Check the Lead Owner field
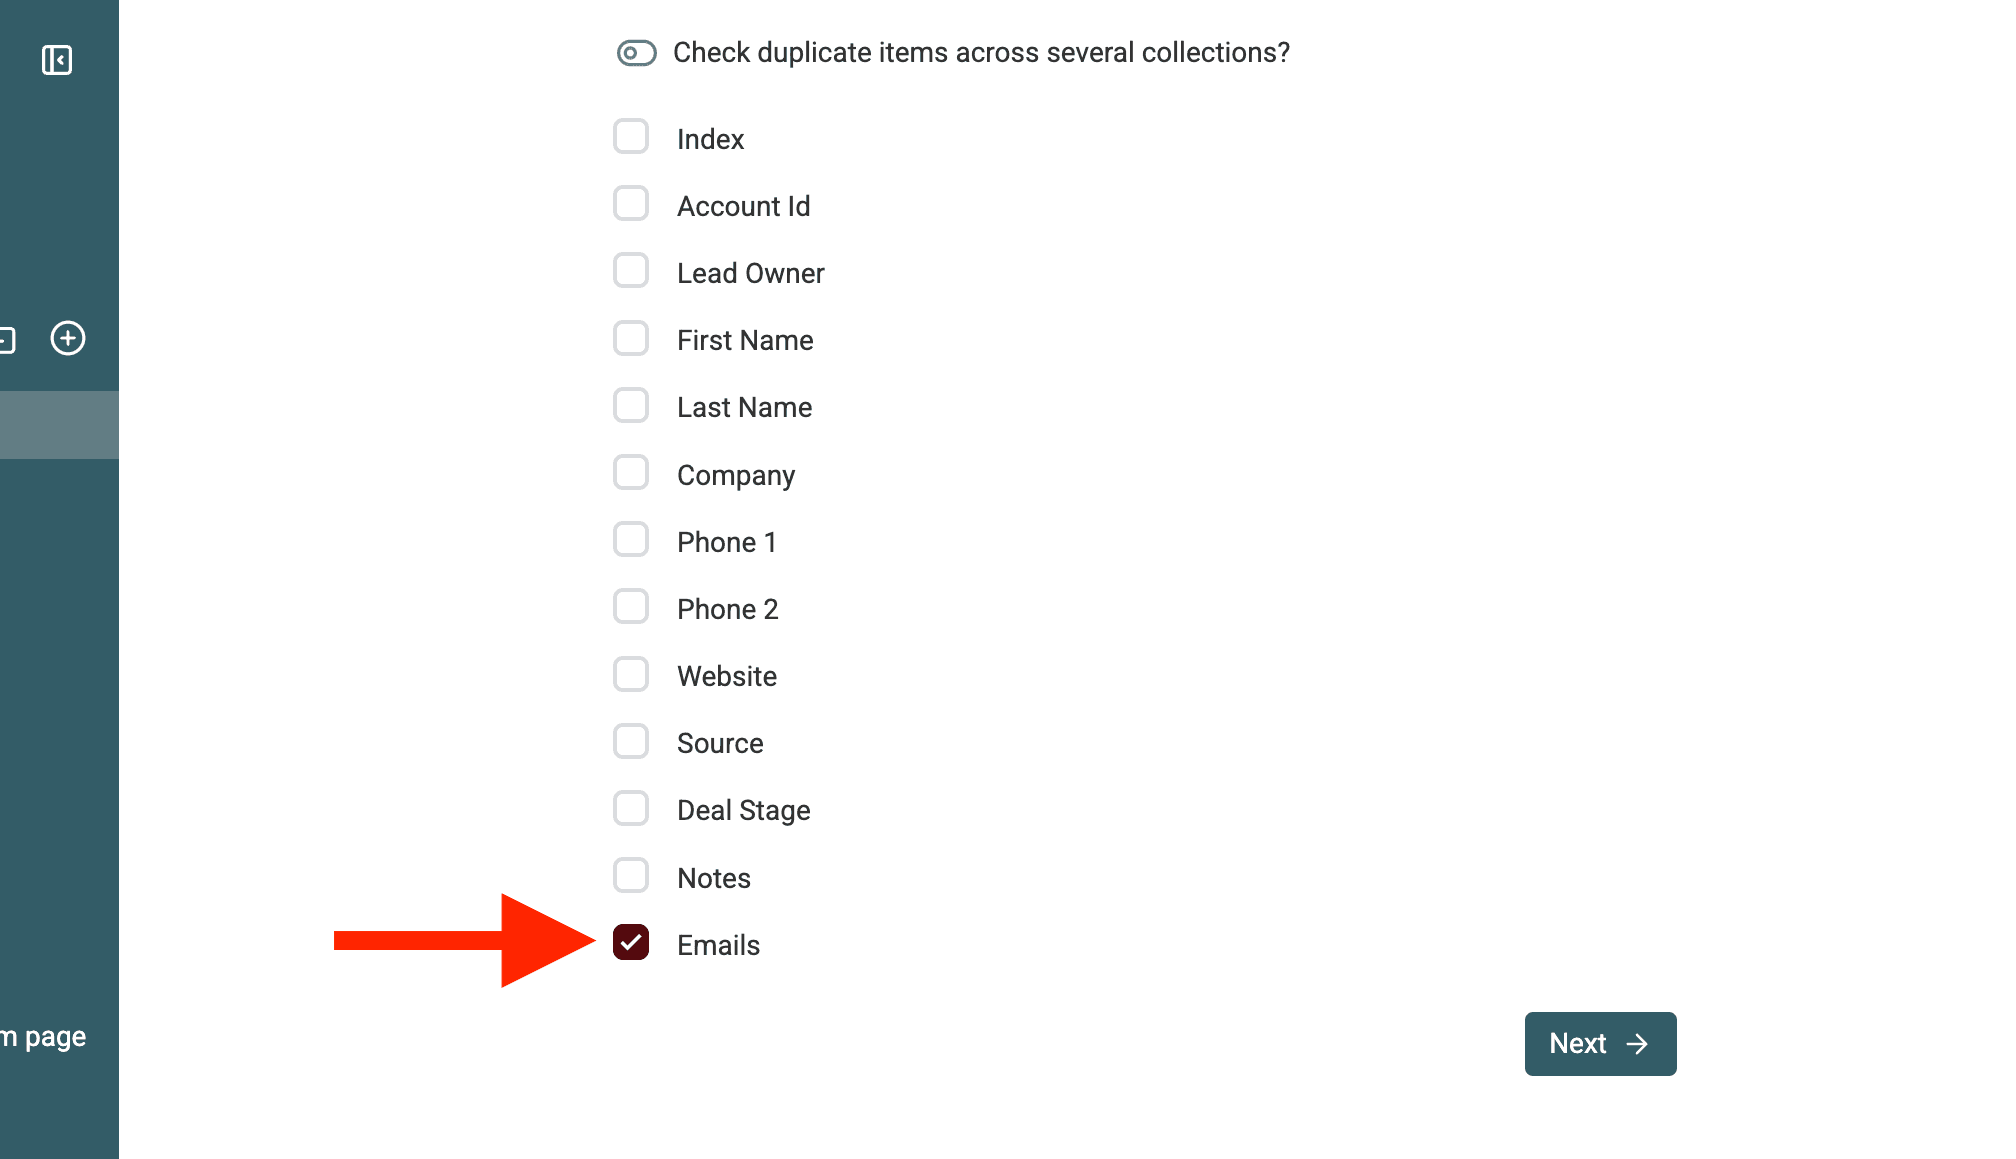Screen dimensions: 2016x1159 (631, 270)
